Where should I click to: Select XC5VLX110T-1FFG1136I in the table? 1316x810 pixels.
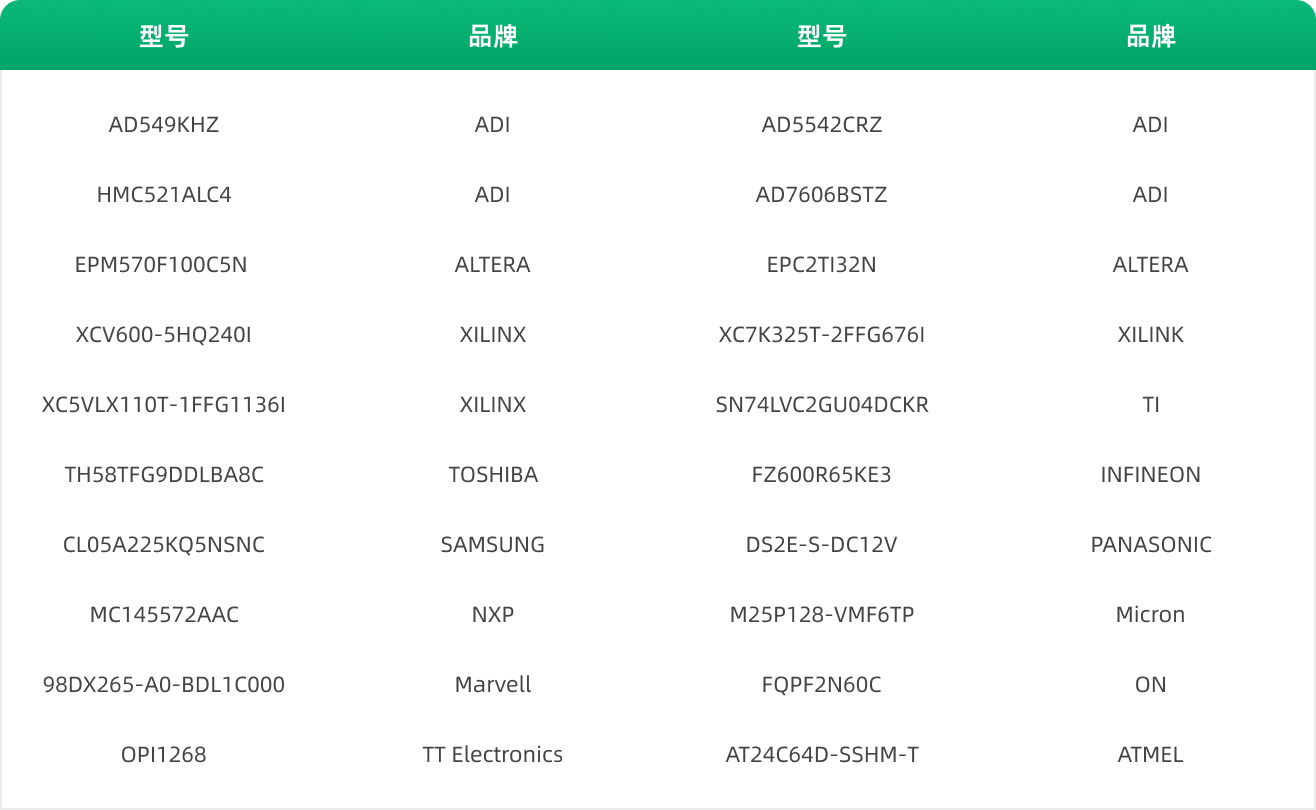[x=164, y=405]
